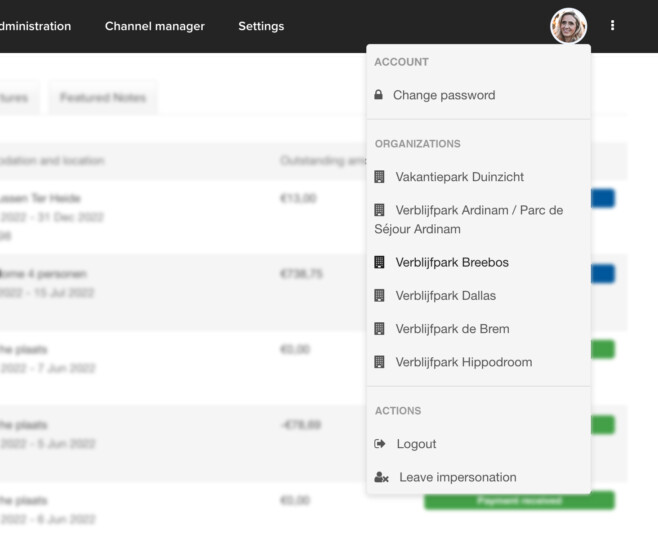This screenshot has width=658, height=543.
Task: Click the building icon beside Verblijfpark de Brem
Action: pos(380,329)
